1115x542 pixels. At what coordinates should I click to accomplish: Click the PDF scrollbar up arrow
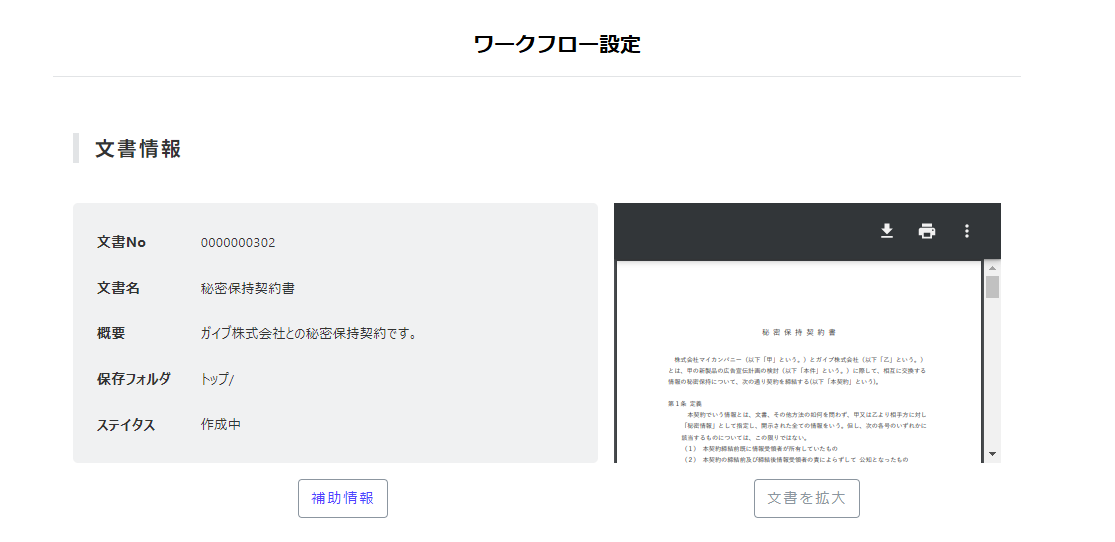[x=992, y=268]
